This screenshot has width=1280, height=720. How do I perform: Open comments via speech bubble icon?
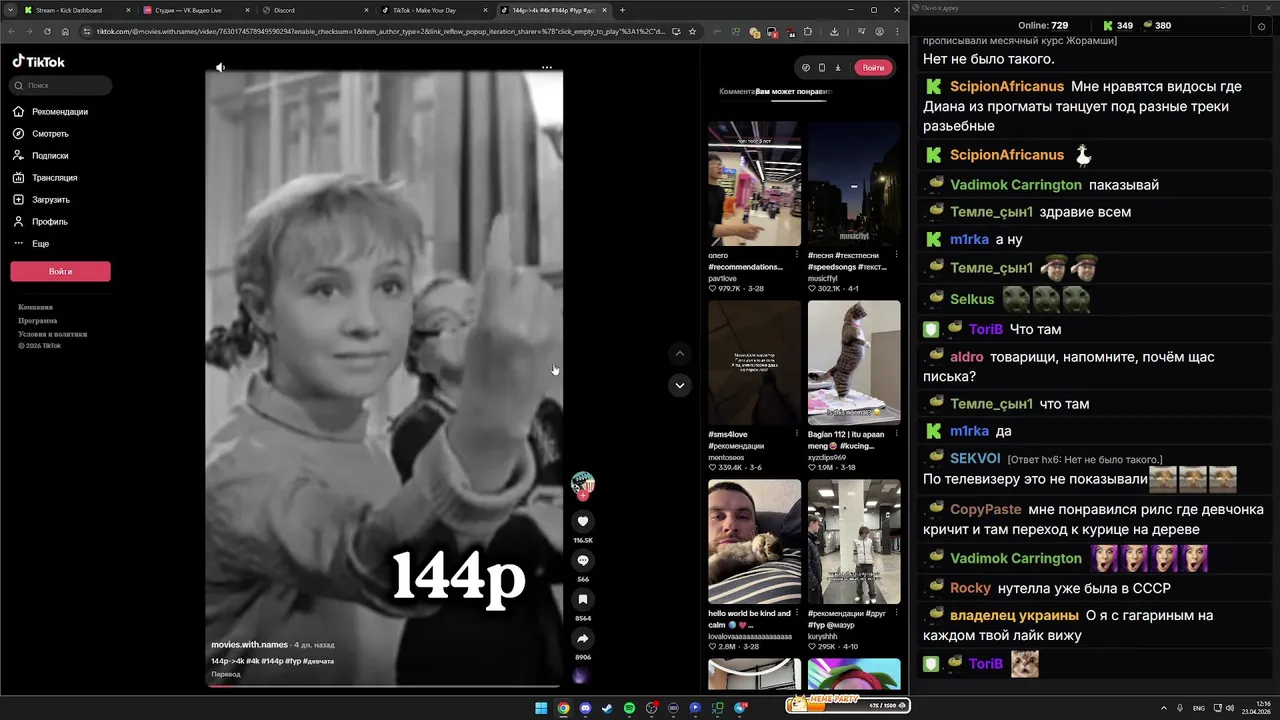tap(583, 560)
